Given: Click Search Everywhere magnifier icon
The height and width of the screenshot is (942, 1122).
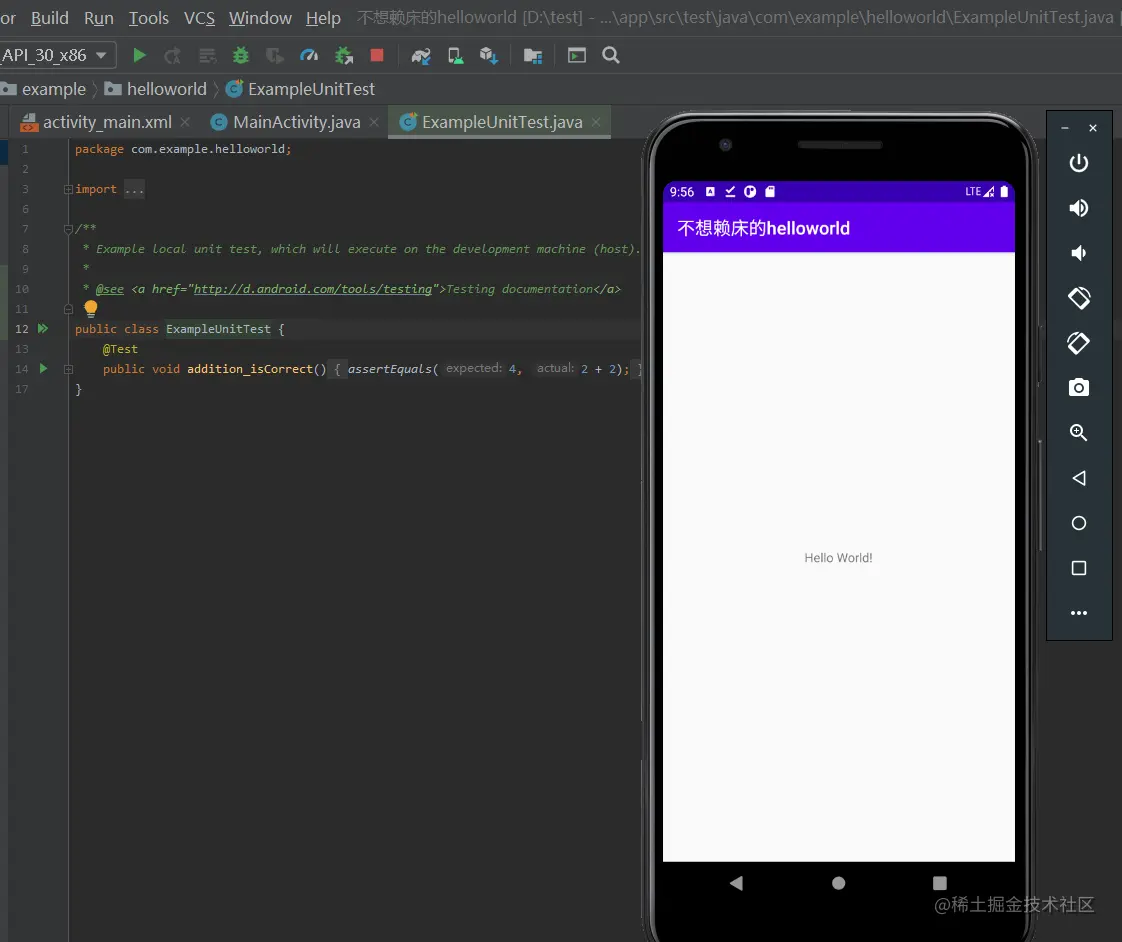Looking at the screenshot, I should [x=610, y=55].
